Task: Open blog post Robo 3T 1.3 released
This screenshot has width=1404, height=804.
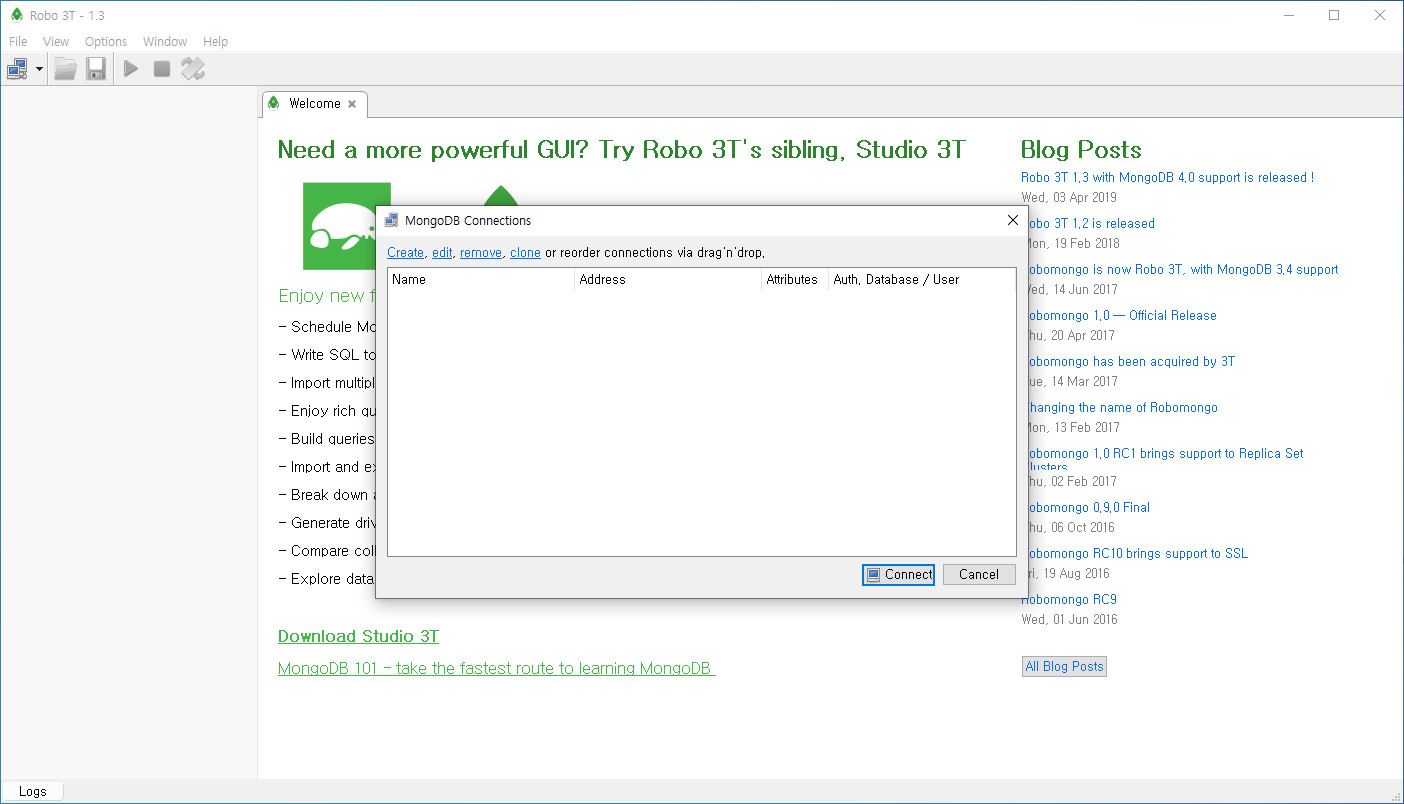Action: 1167,177
